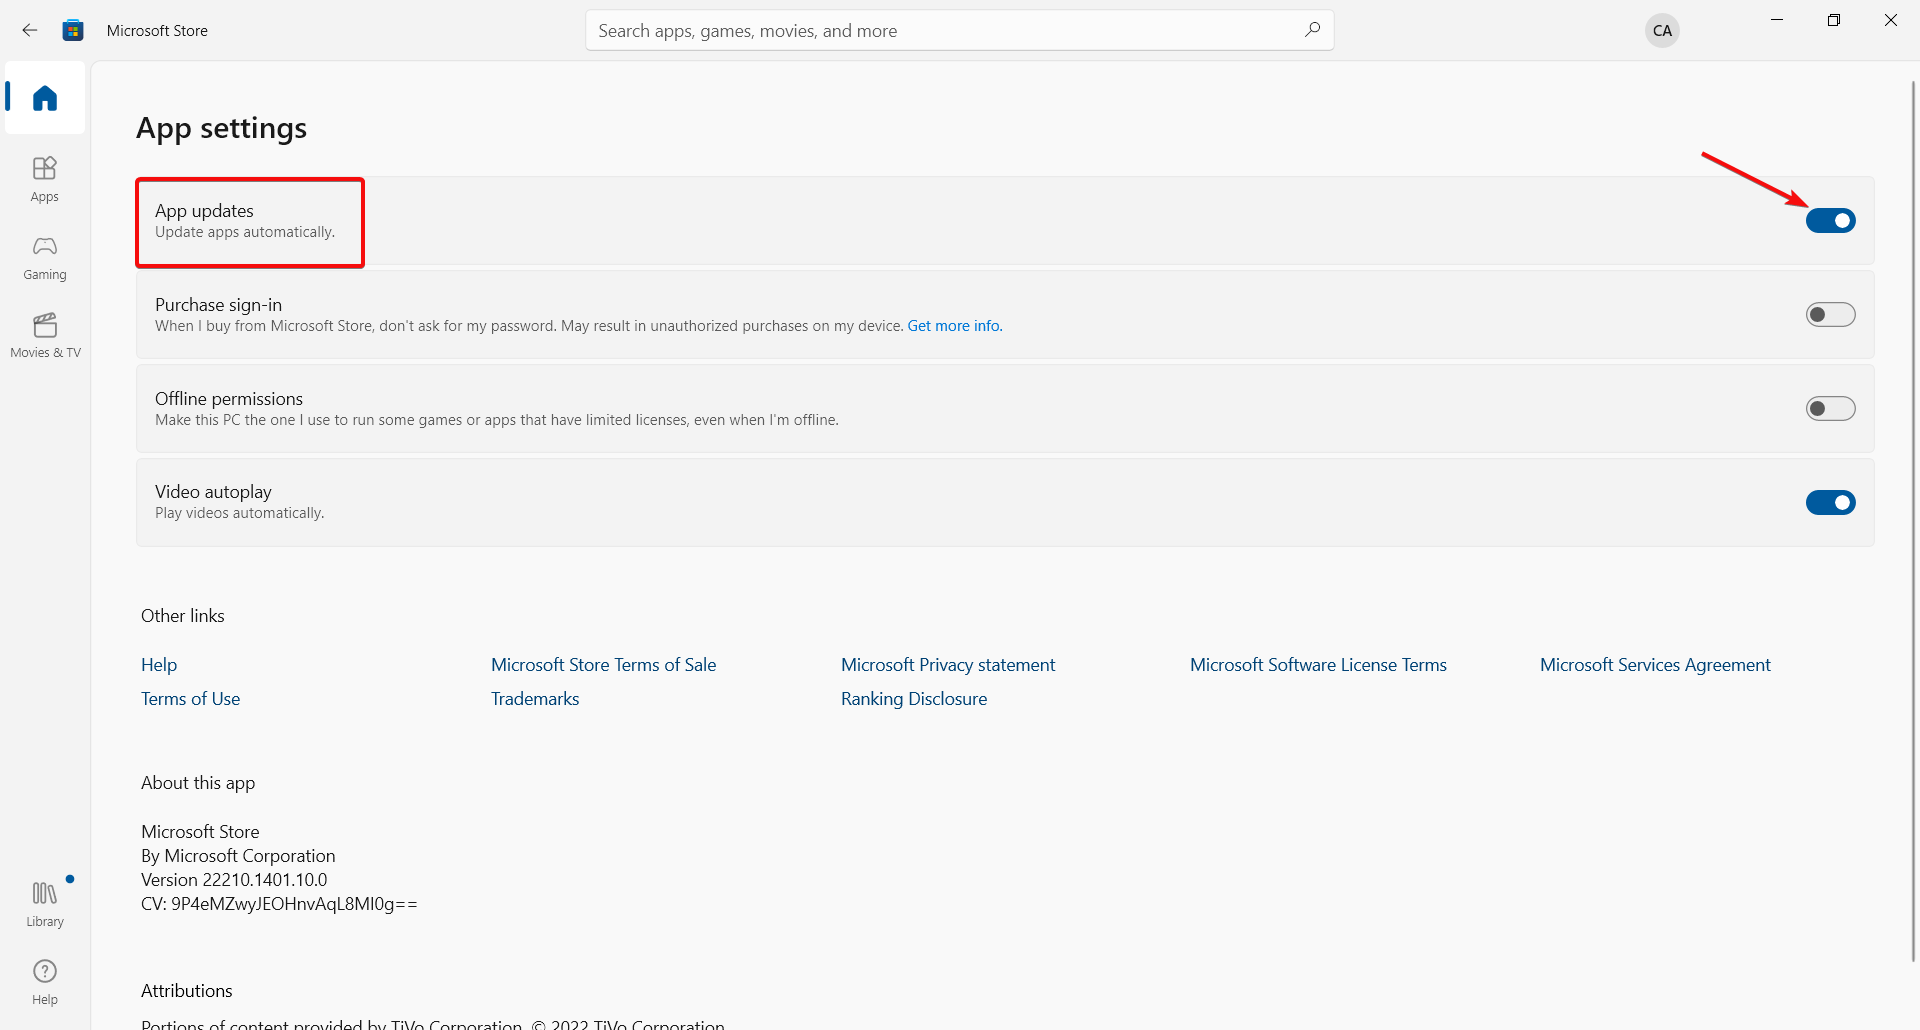Open the Get more info link
1920x1030 pixels.
[x=955, y=326]
